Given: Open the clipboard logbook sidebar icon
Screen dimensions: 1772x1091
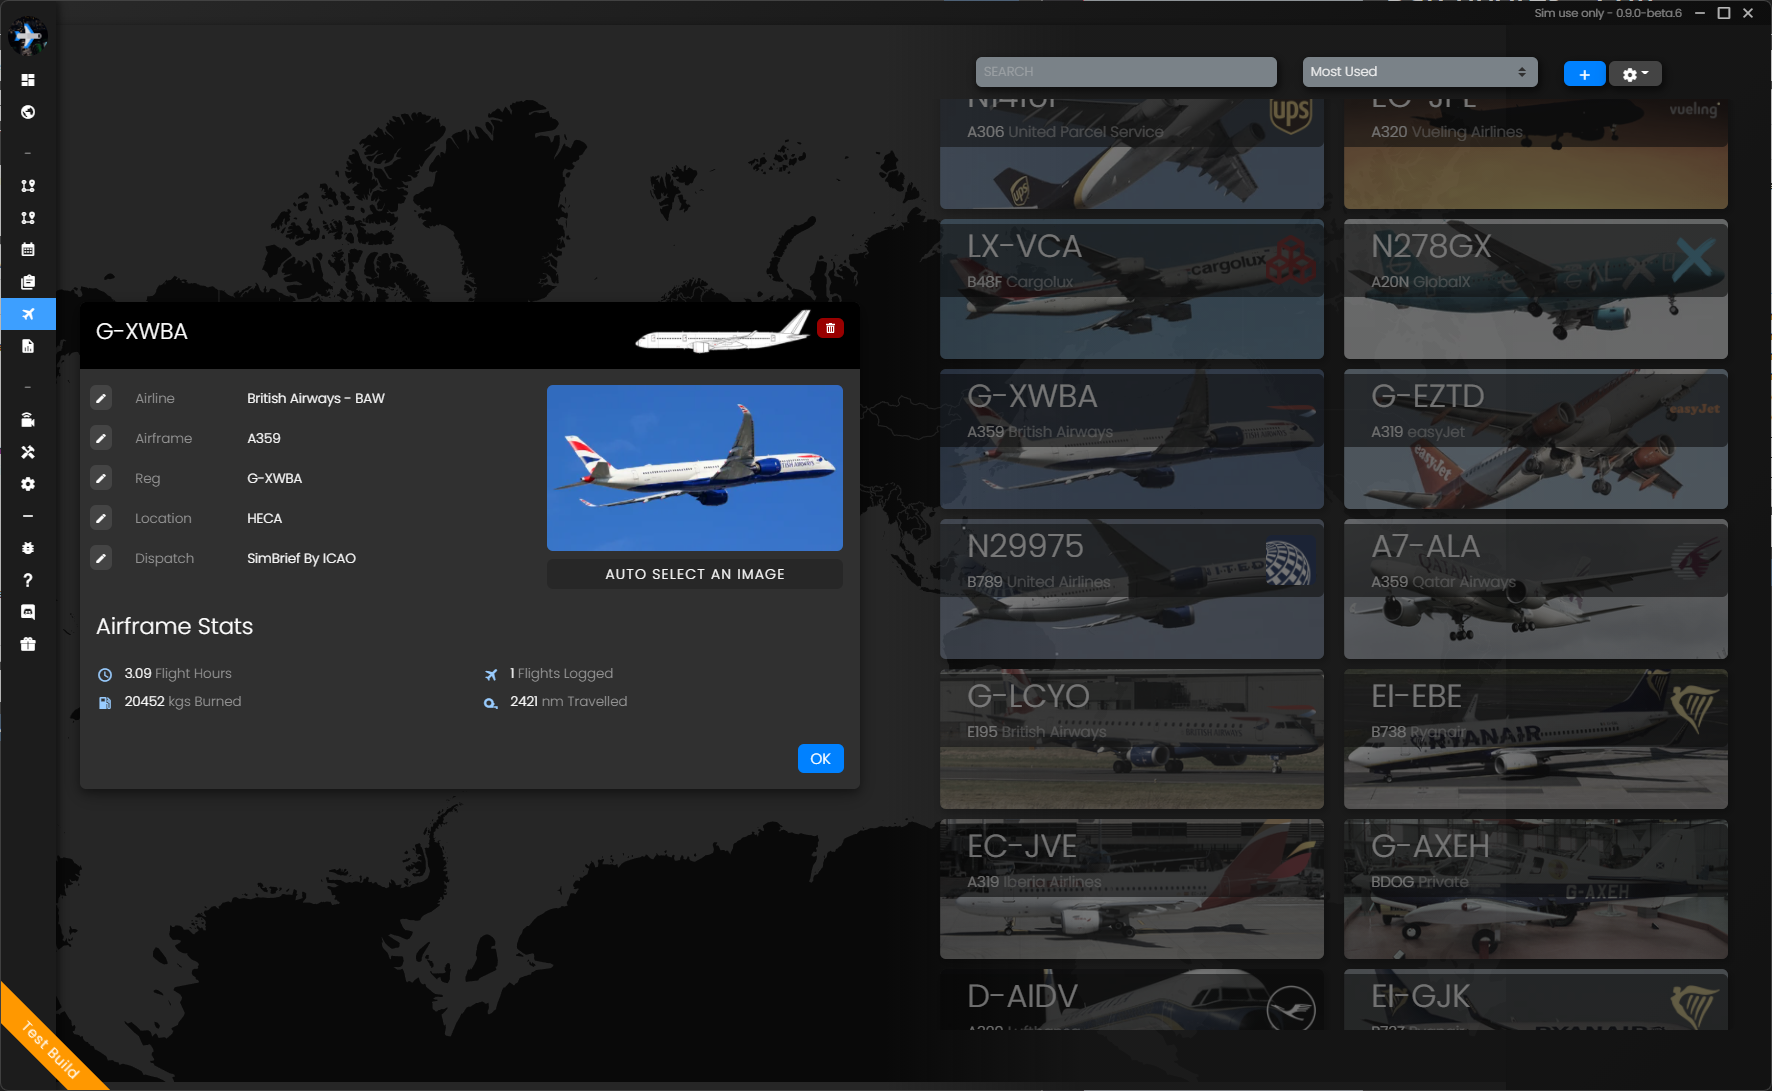Looking at the screenshot, I should pos(28,282).
